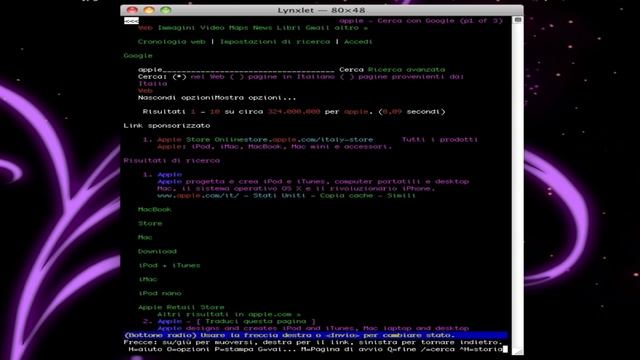
Task: Click the red 'Web' label under Italia
Action: (145, 91)
